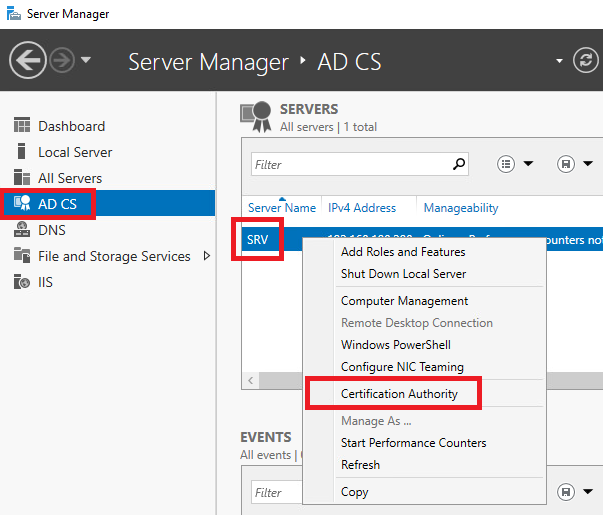
Task: Select the SRV server row
Action: (257, 240)
